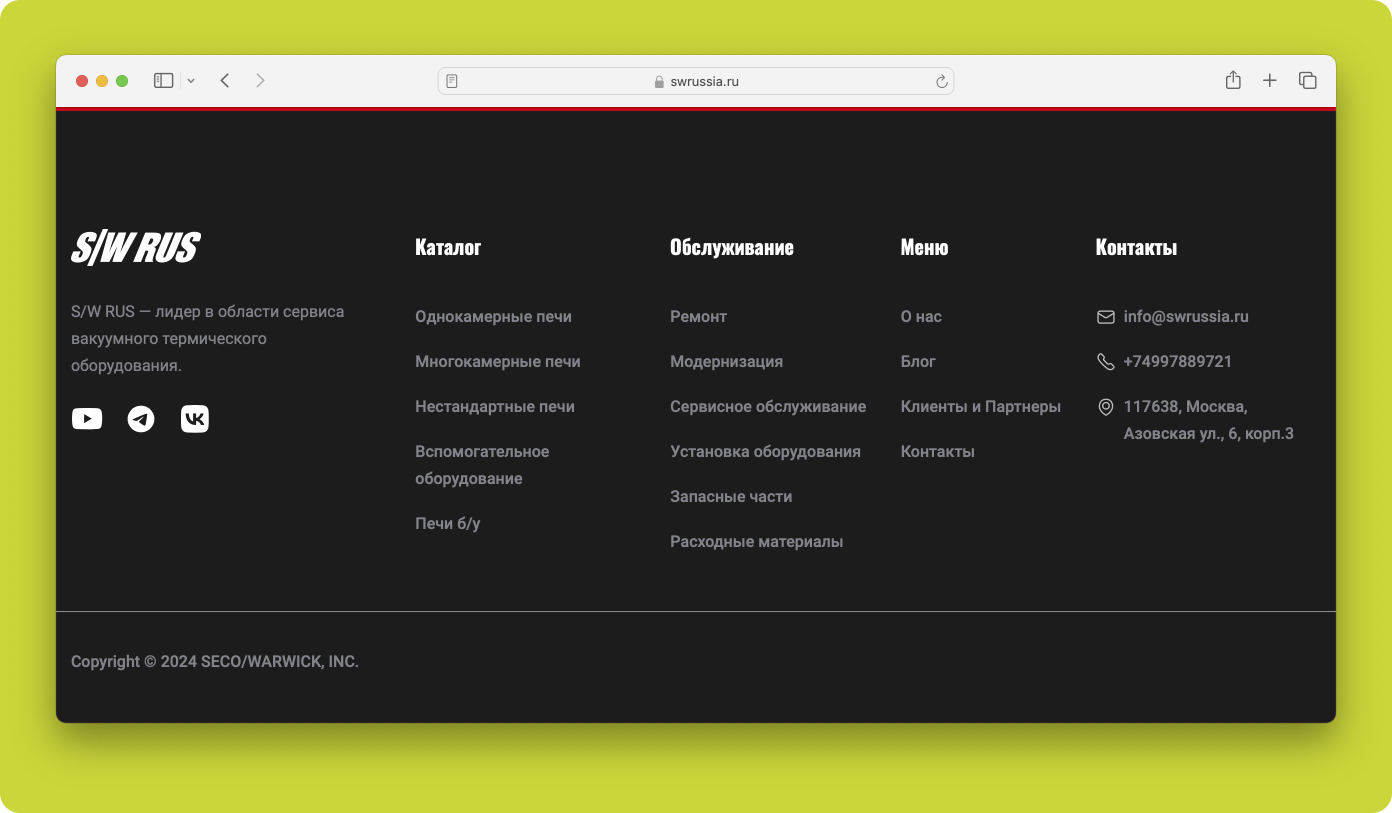
Task: Toggle the Safari sidebar
Action: click(x=164, y=81)
